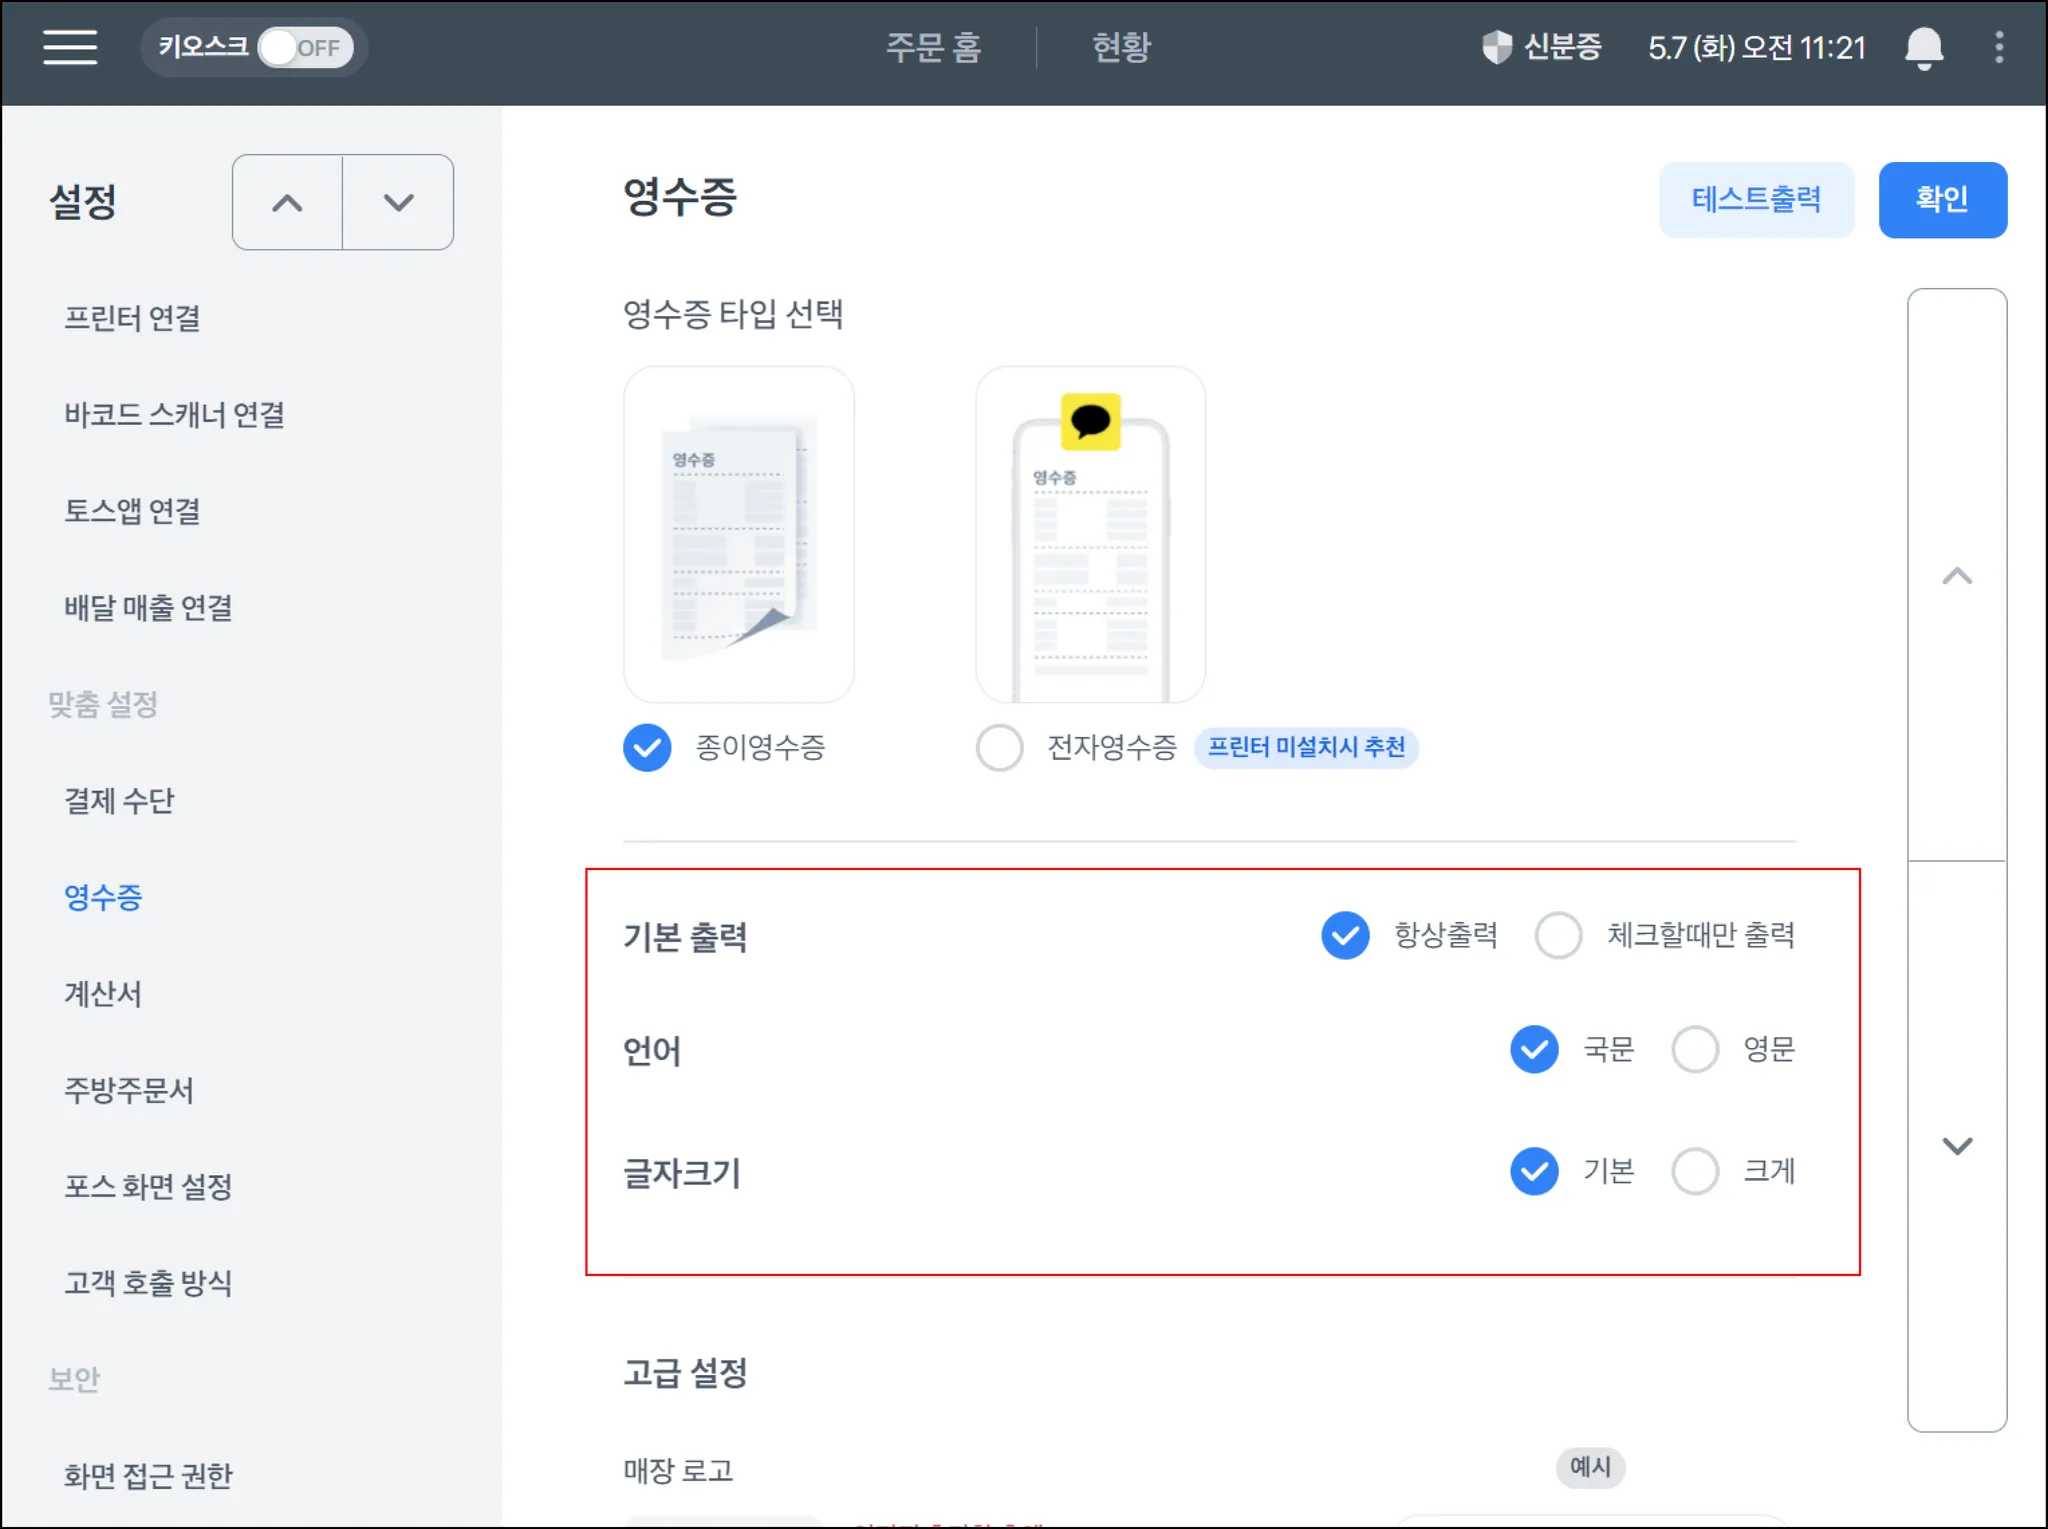Image resolution: width=2048 pixels, height=1529 pixels.
Task: Open 주방주문서 in the settings sidebar
Action: click(128, 1090)
